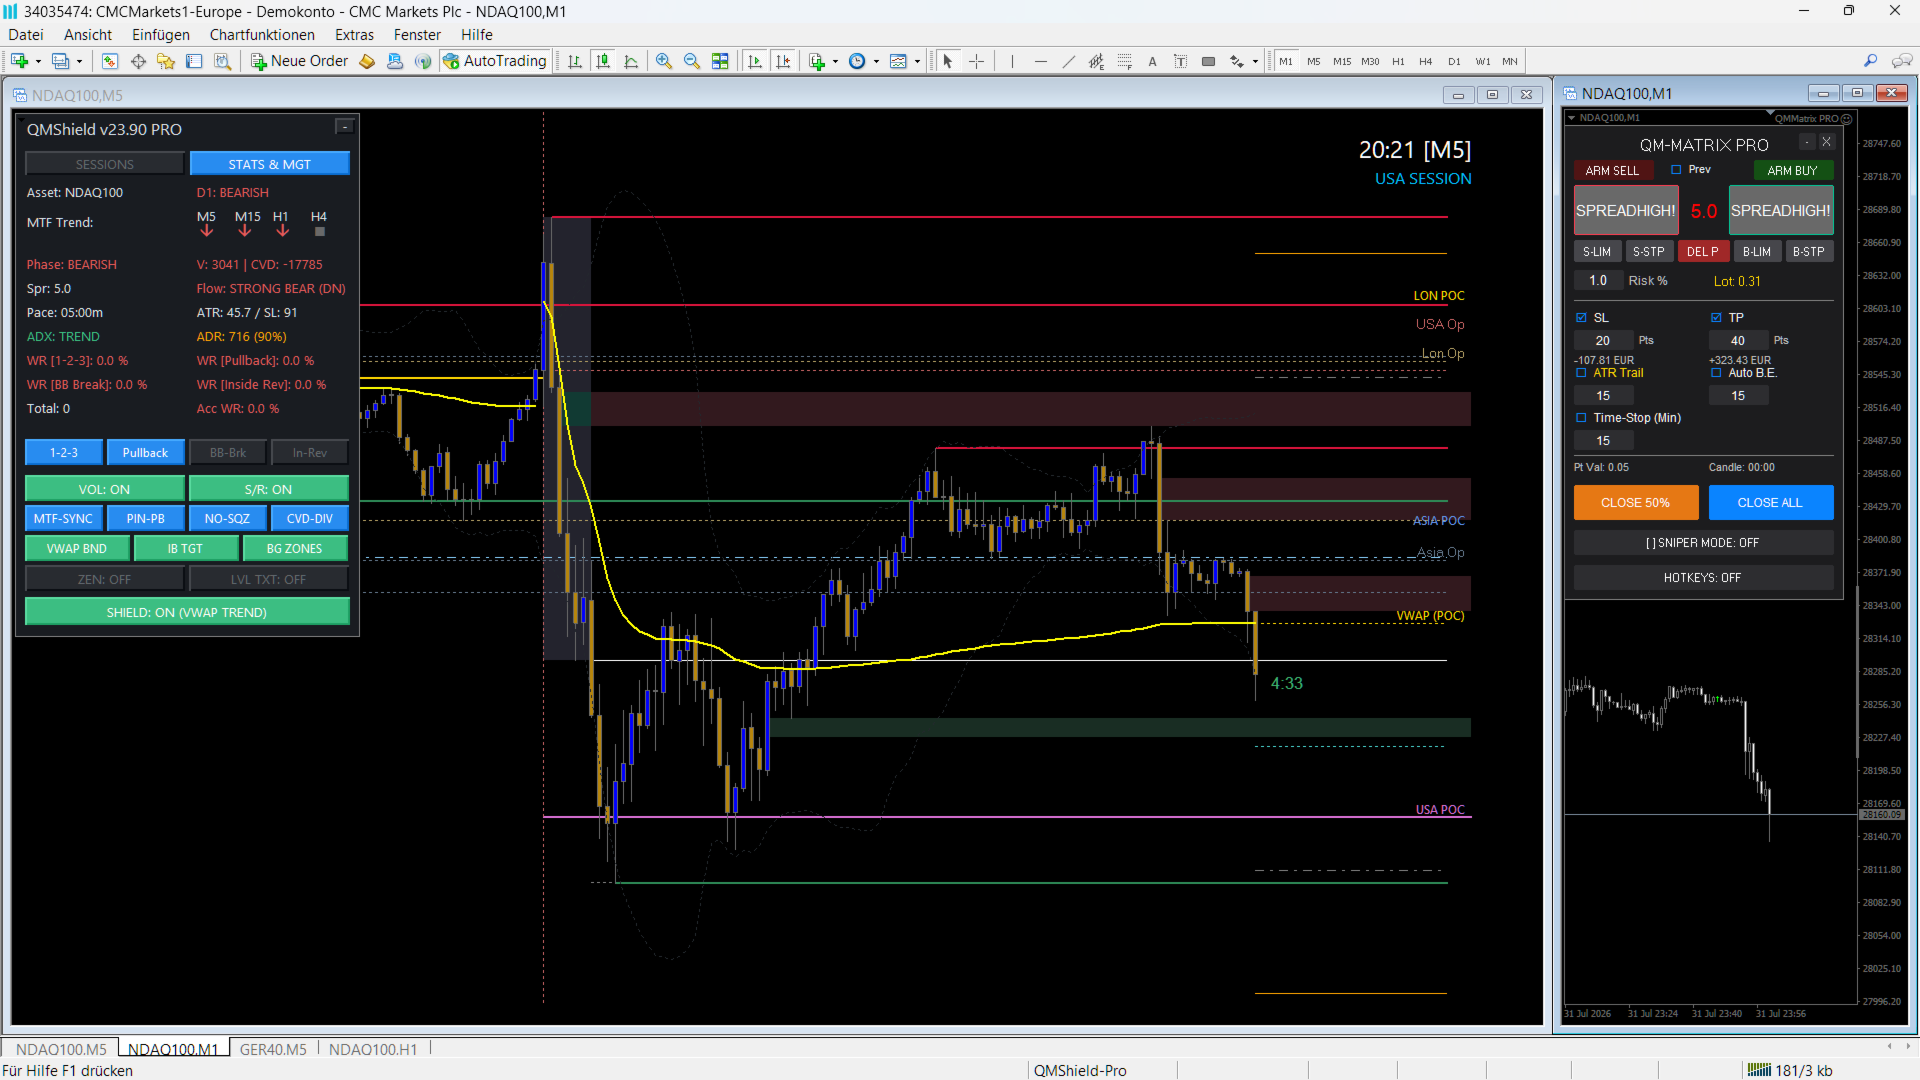Open the Profiles dropdown arrow
Viewport: 1920px width, 1080px height.
point(80,62)
